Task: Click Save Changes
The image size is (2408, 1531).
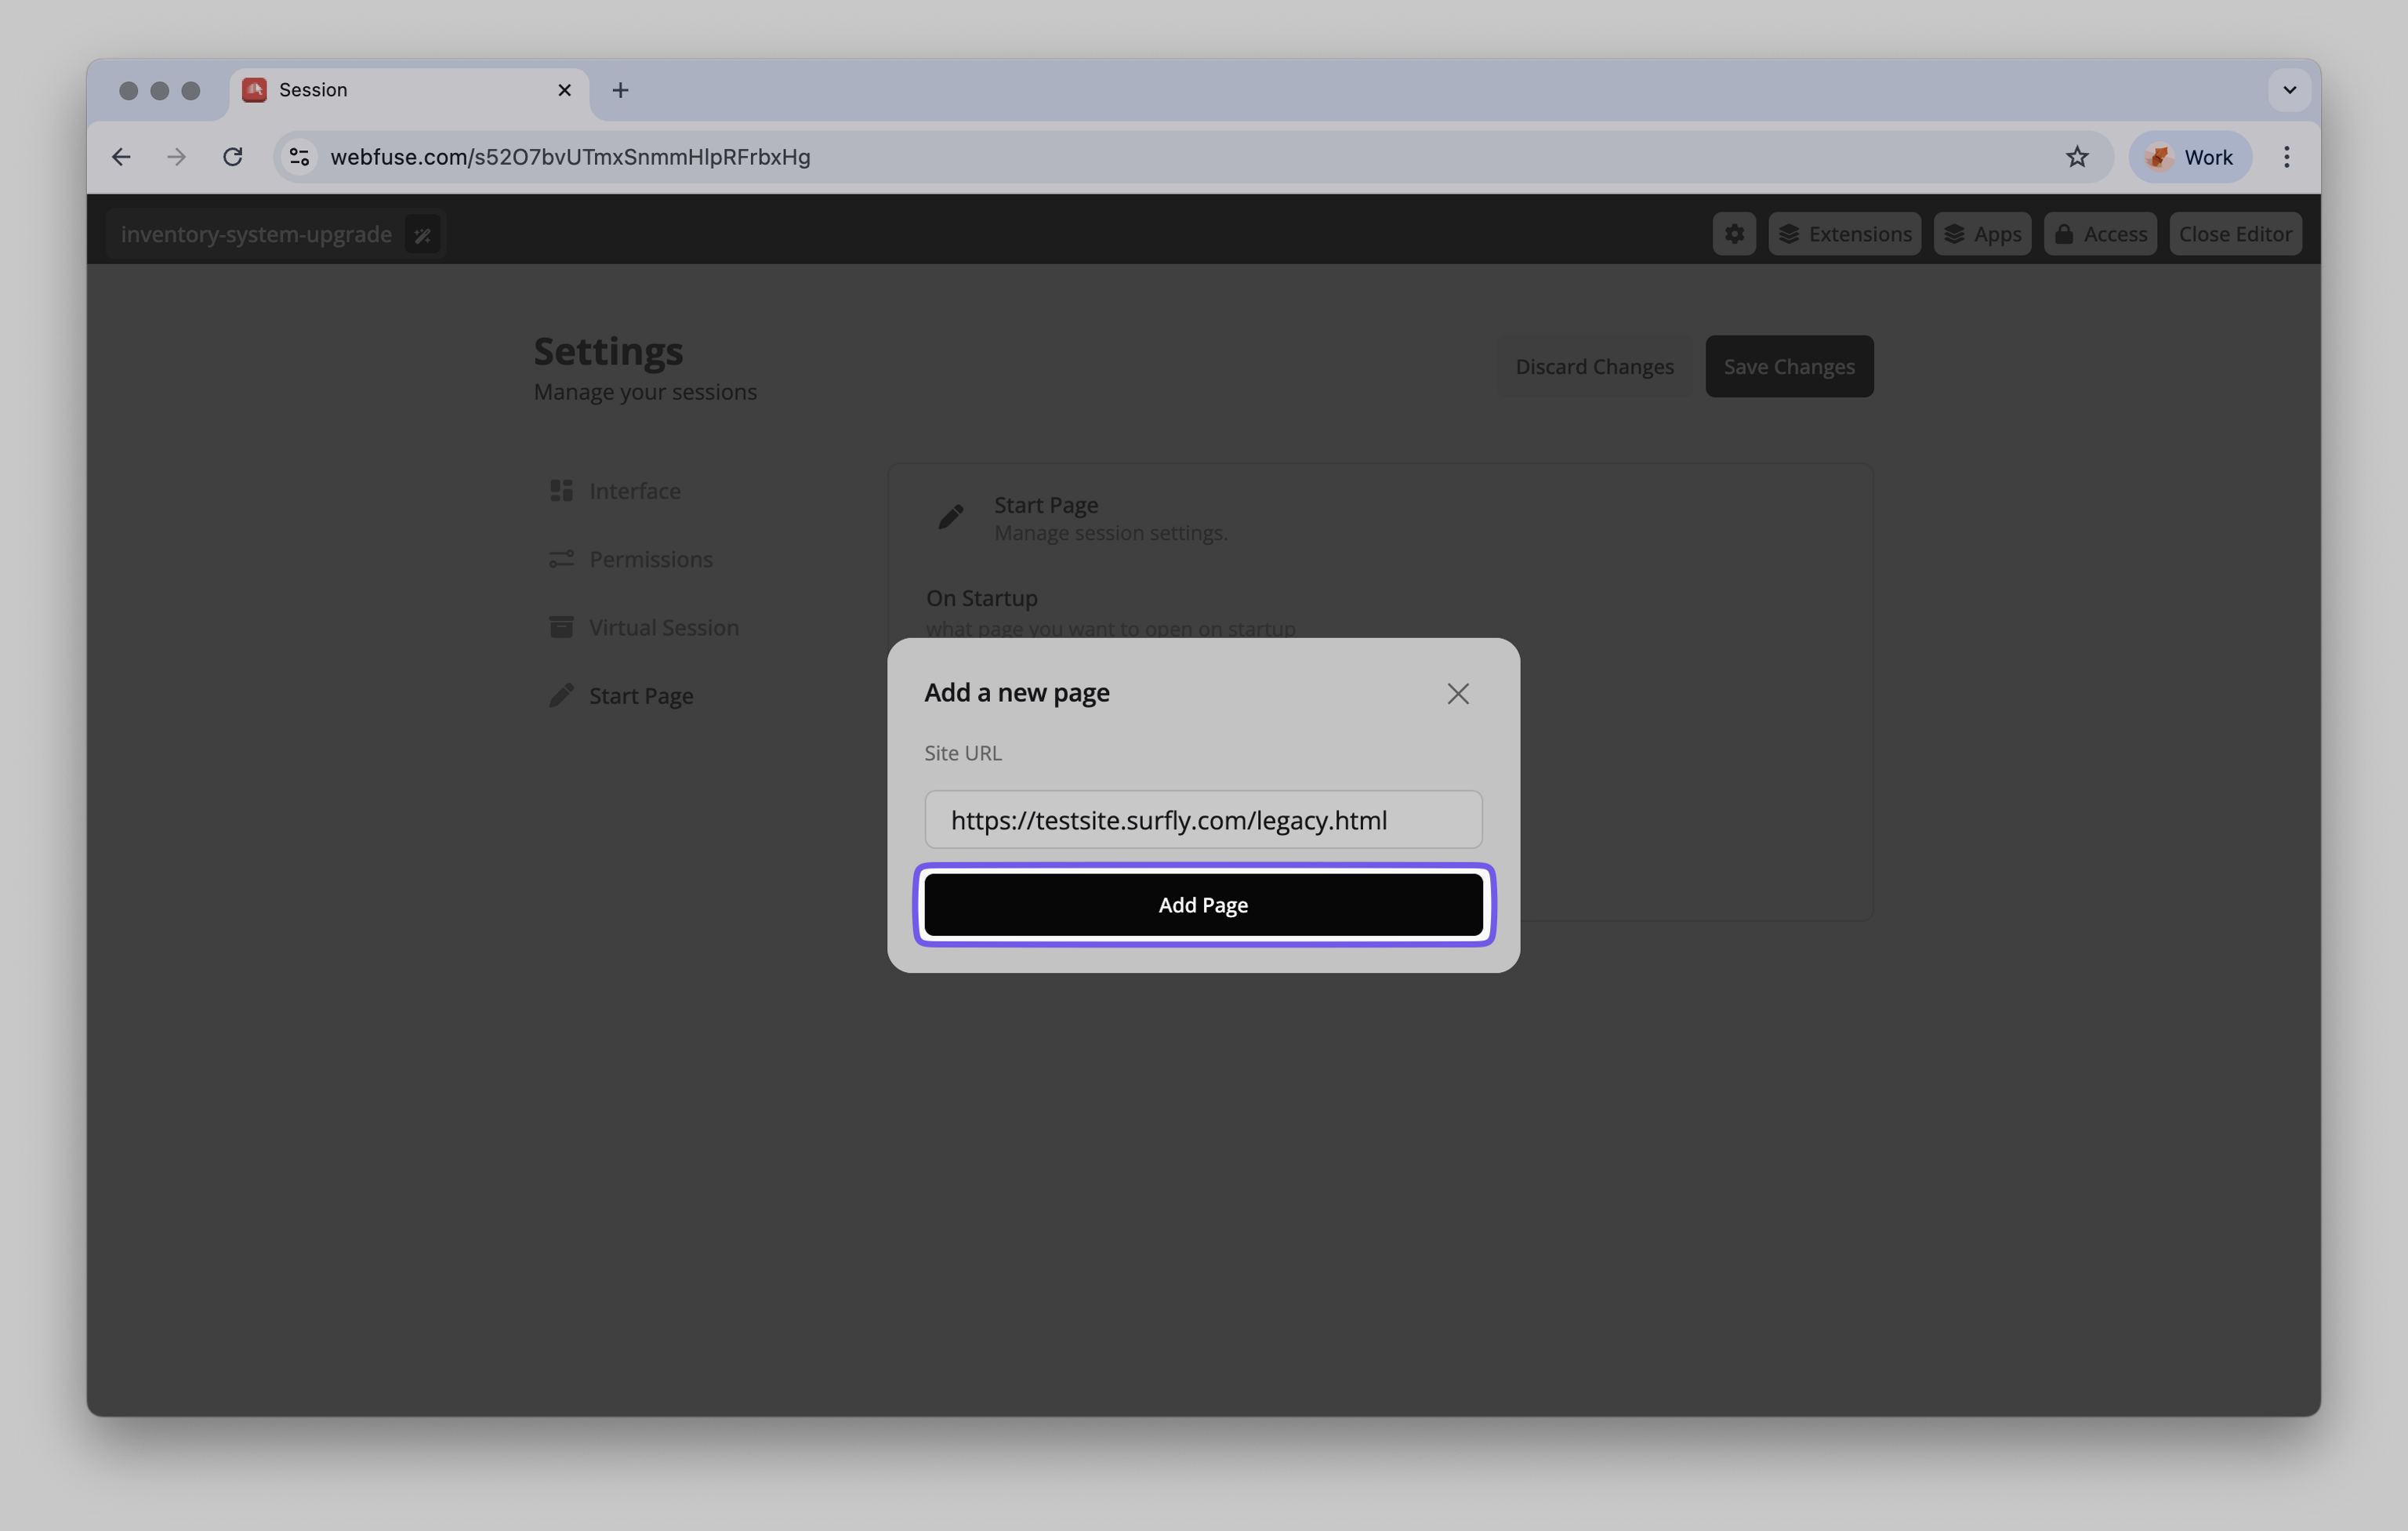Action: coord(1789,366)
